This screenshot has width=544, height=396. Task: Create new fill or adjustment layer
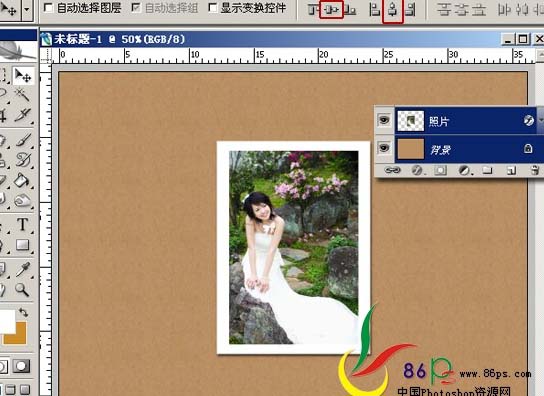pyautogui.click(x=465, y=170)
